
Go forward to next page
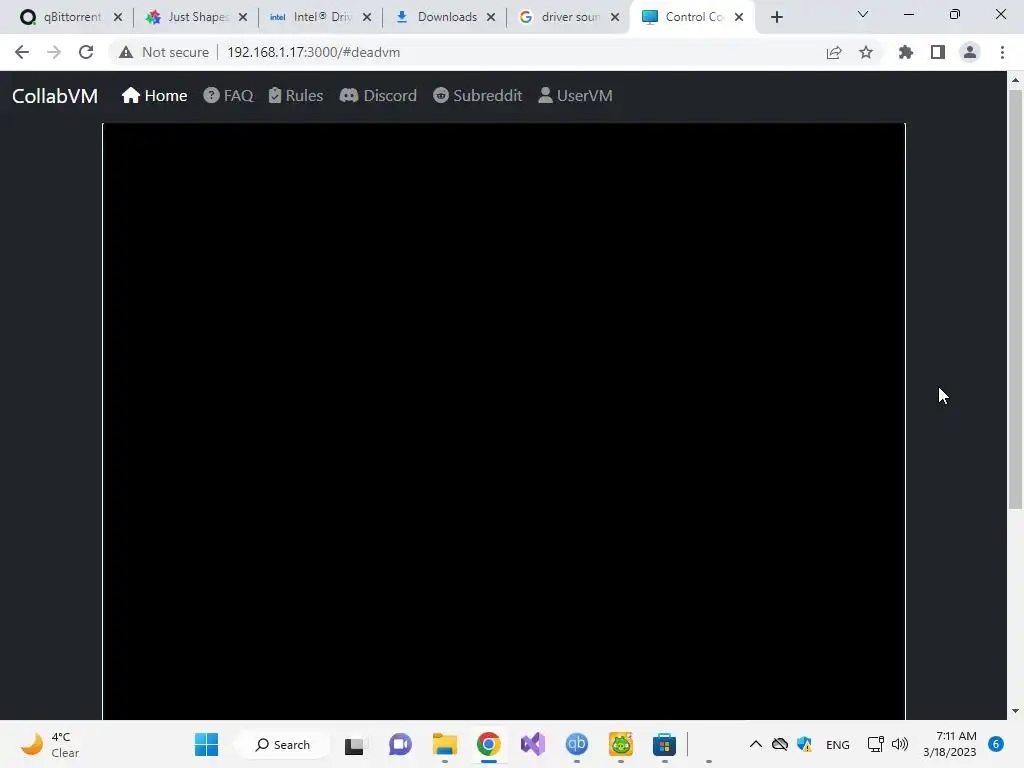coord(54,52)
